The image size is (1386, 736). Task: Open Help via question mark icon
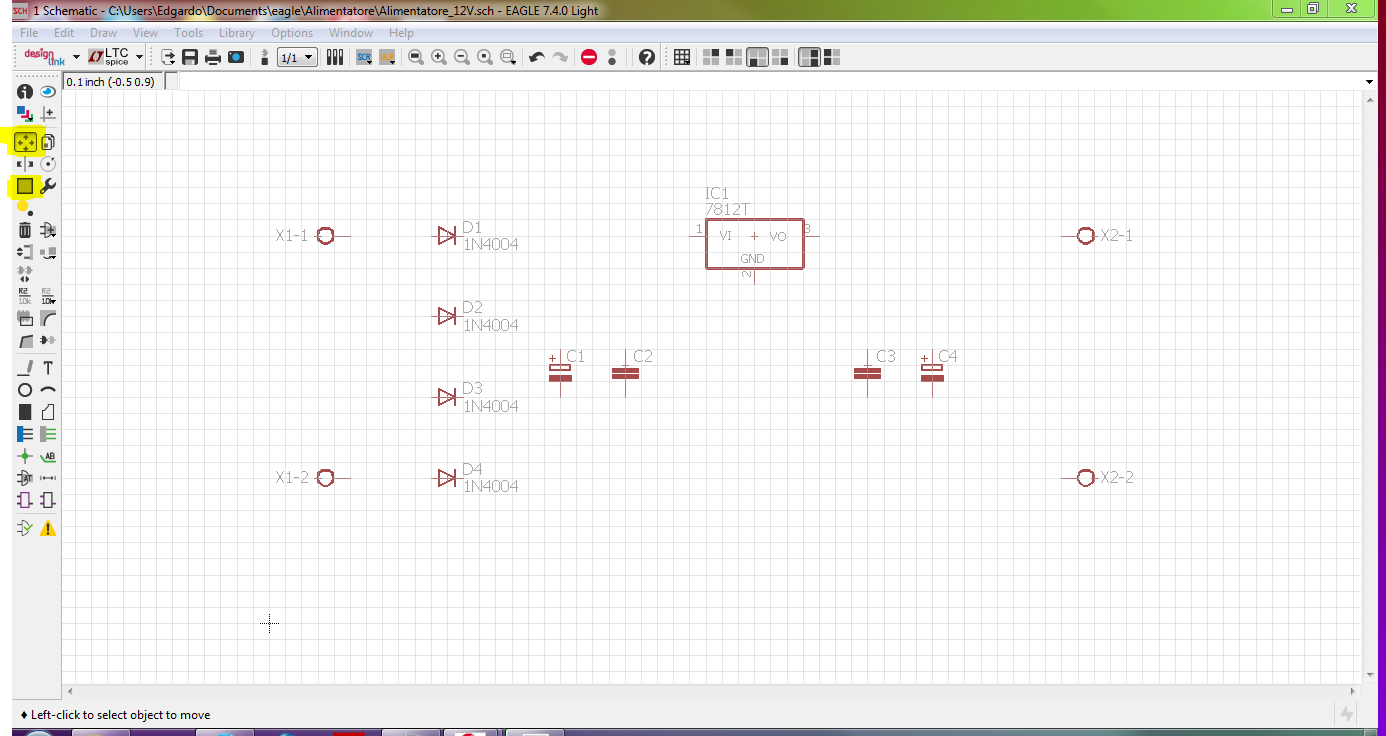point(647,57)
